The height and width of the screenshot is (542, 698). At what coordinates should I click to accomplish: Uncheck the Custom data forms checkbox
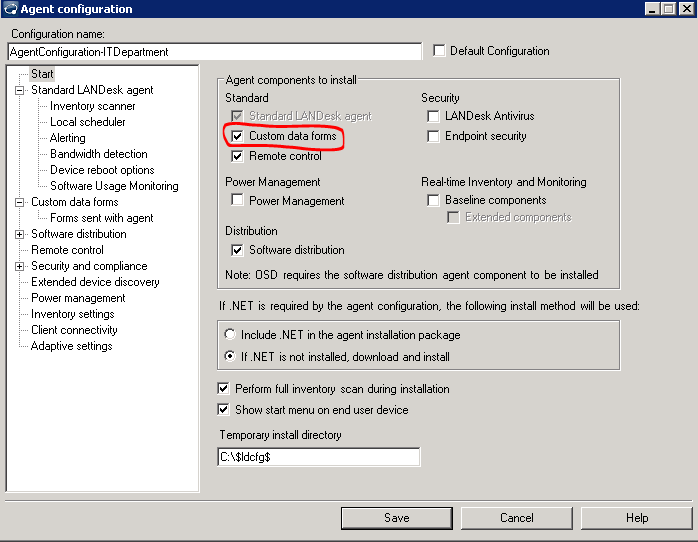(237, 136)
